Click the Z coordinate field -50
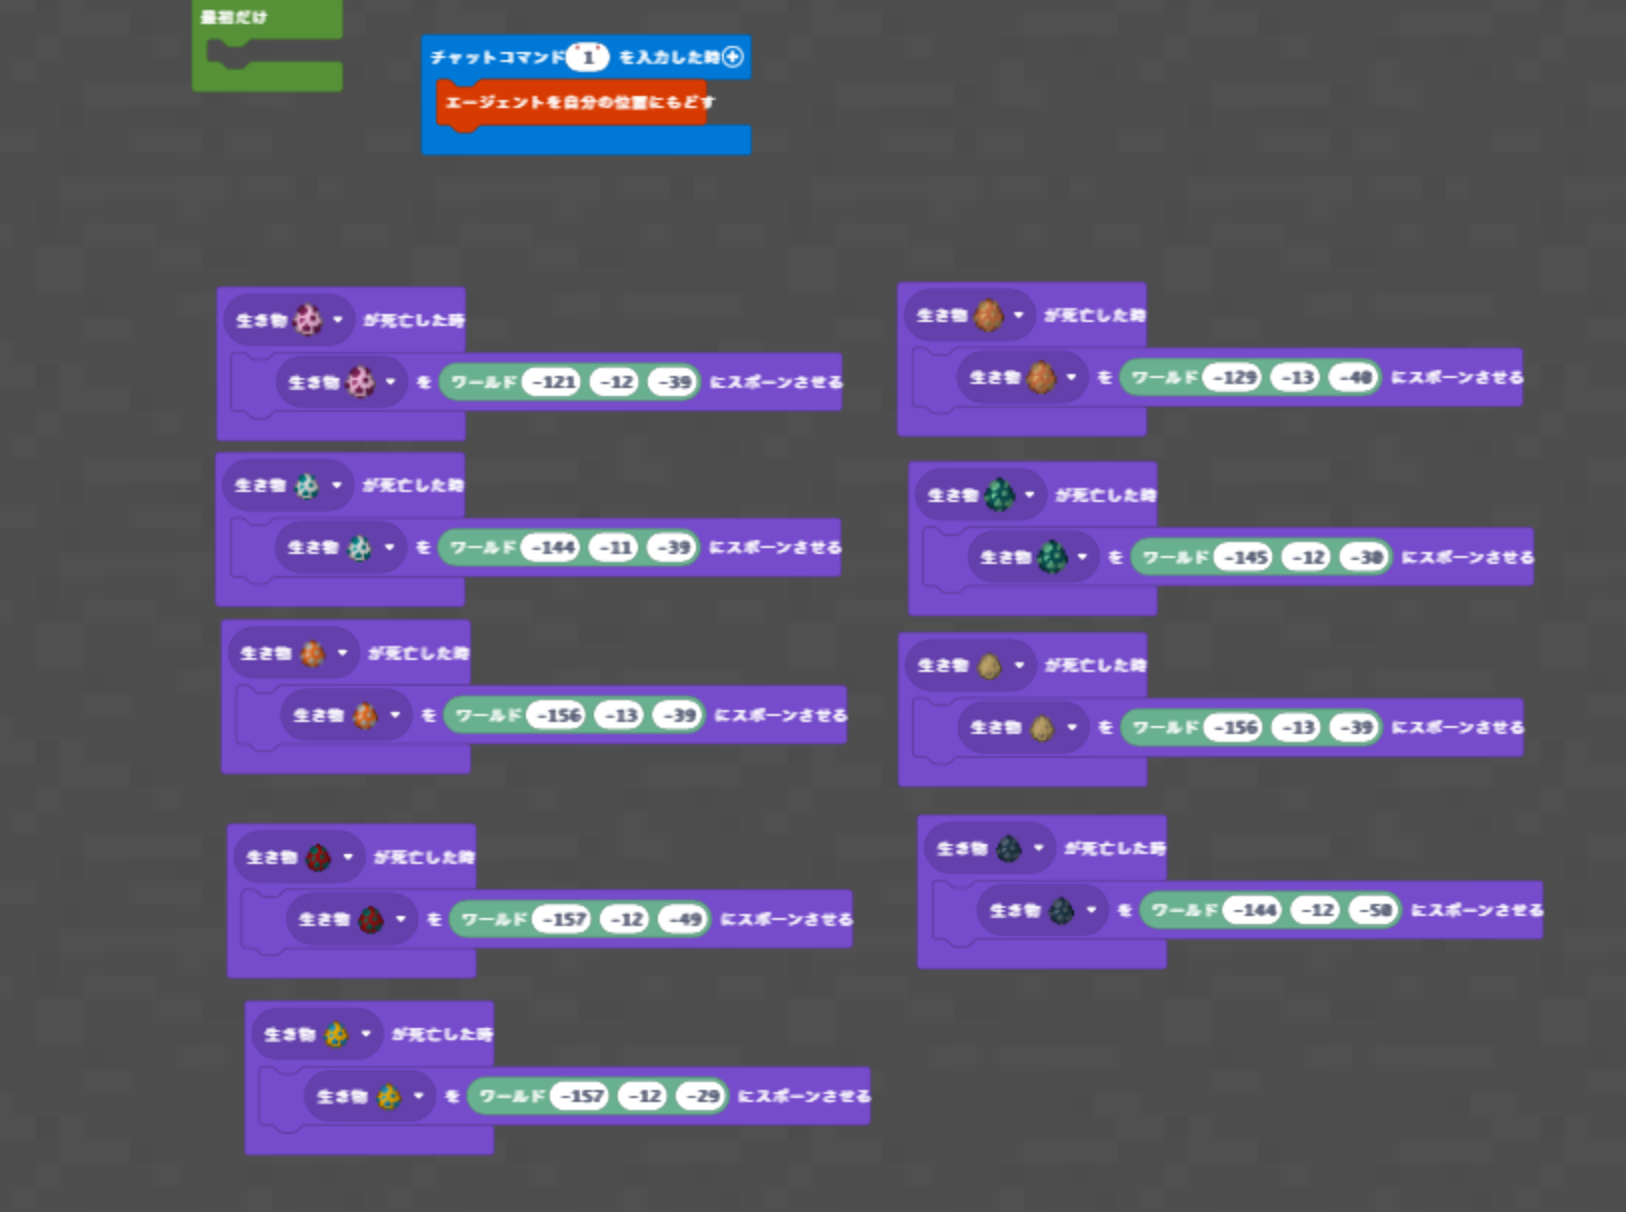The image size is (1626, 1212). point(1376,911)
